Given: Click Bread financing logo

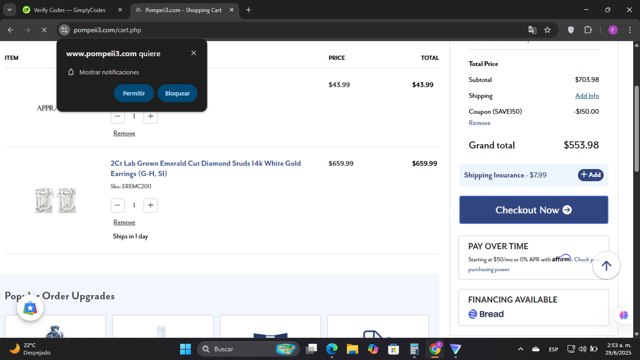Looking at the screenshot, I should (486, 314).
